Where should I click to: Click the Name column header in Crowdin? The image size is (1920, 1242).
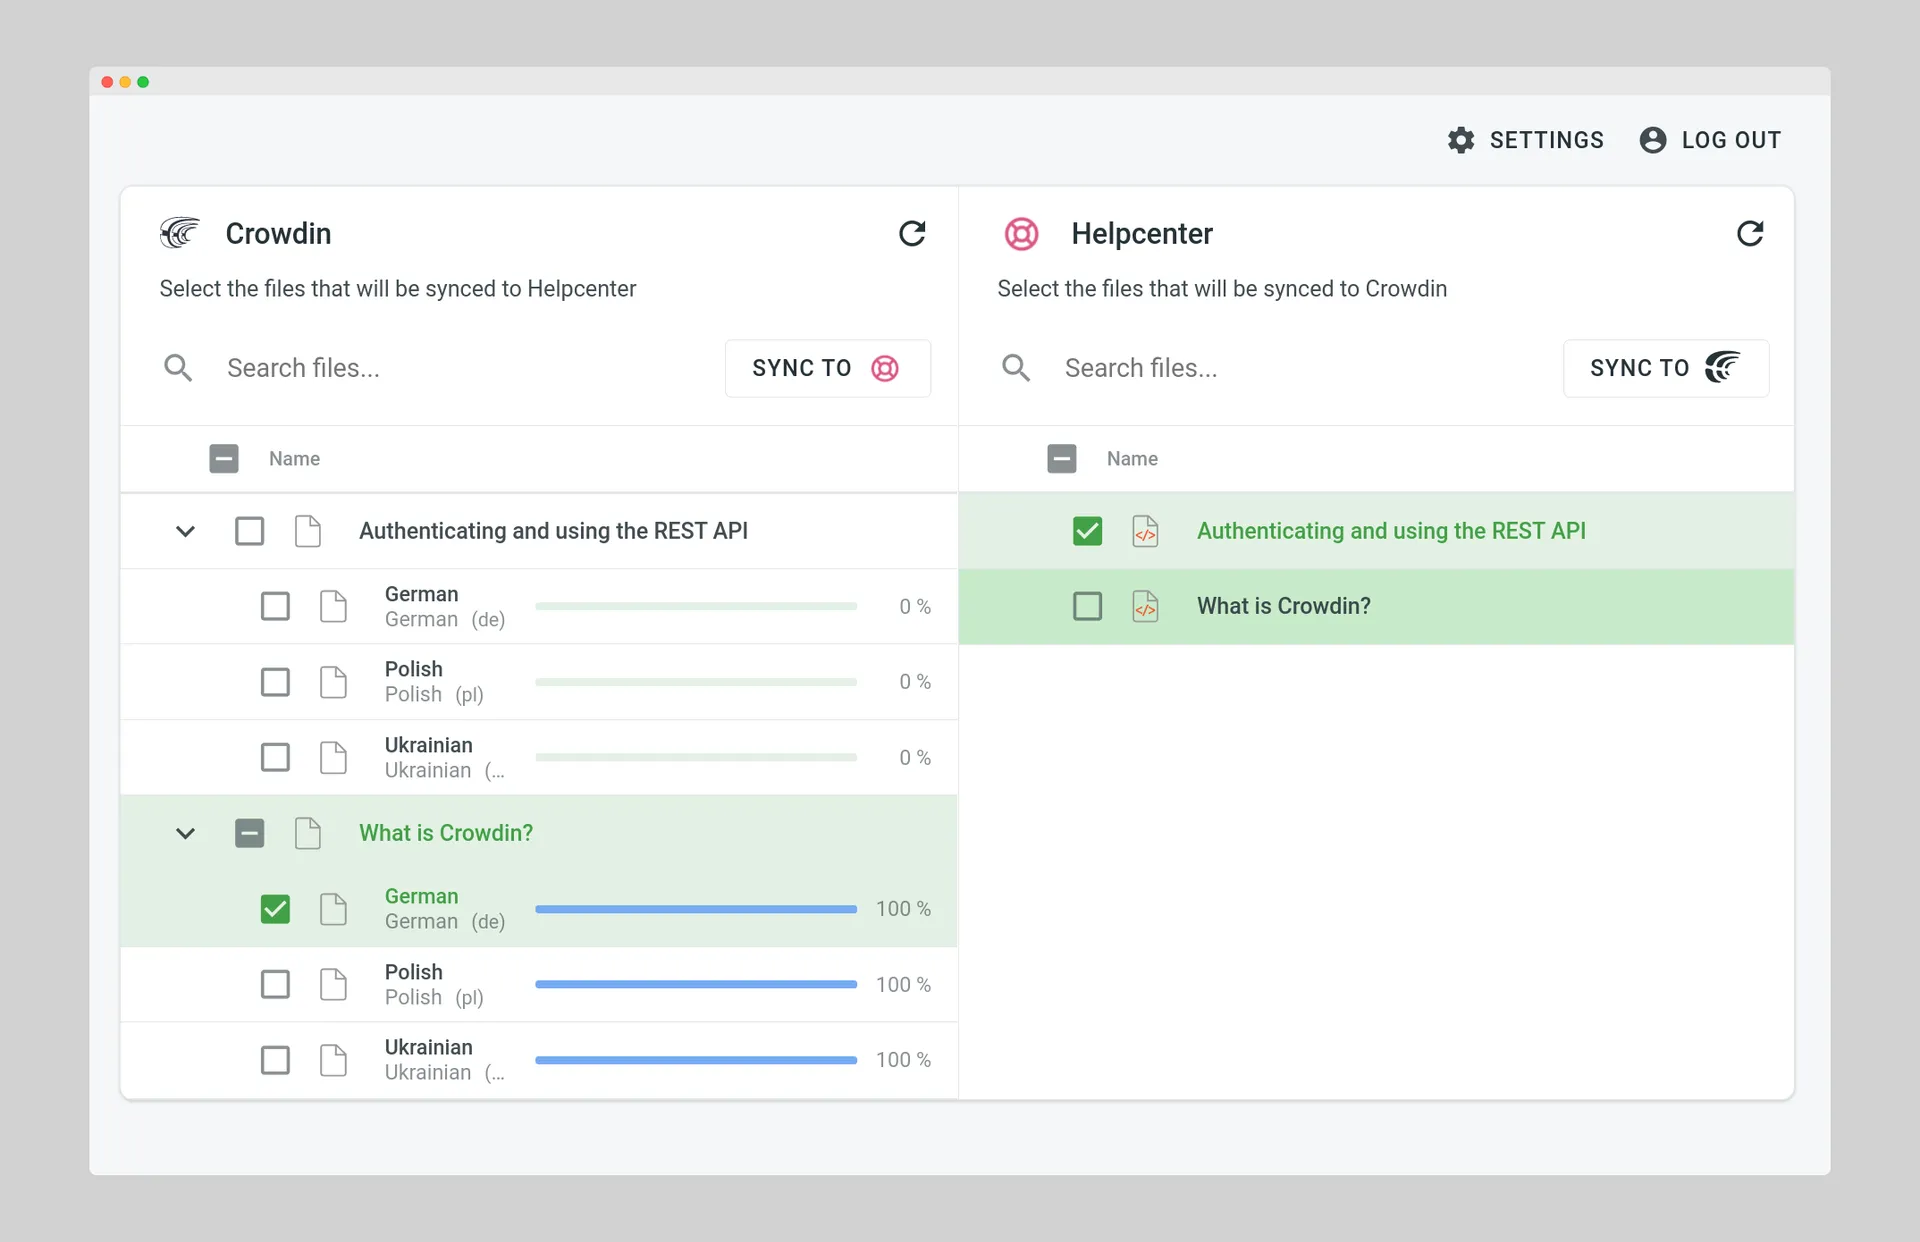294,459
